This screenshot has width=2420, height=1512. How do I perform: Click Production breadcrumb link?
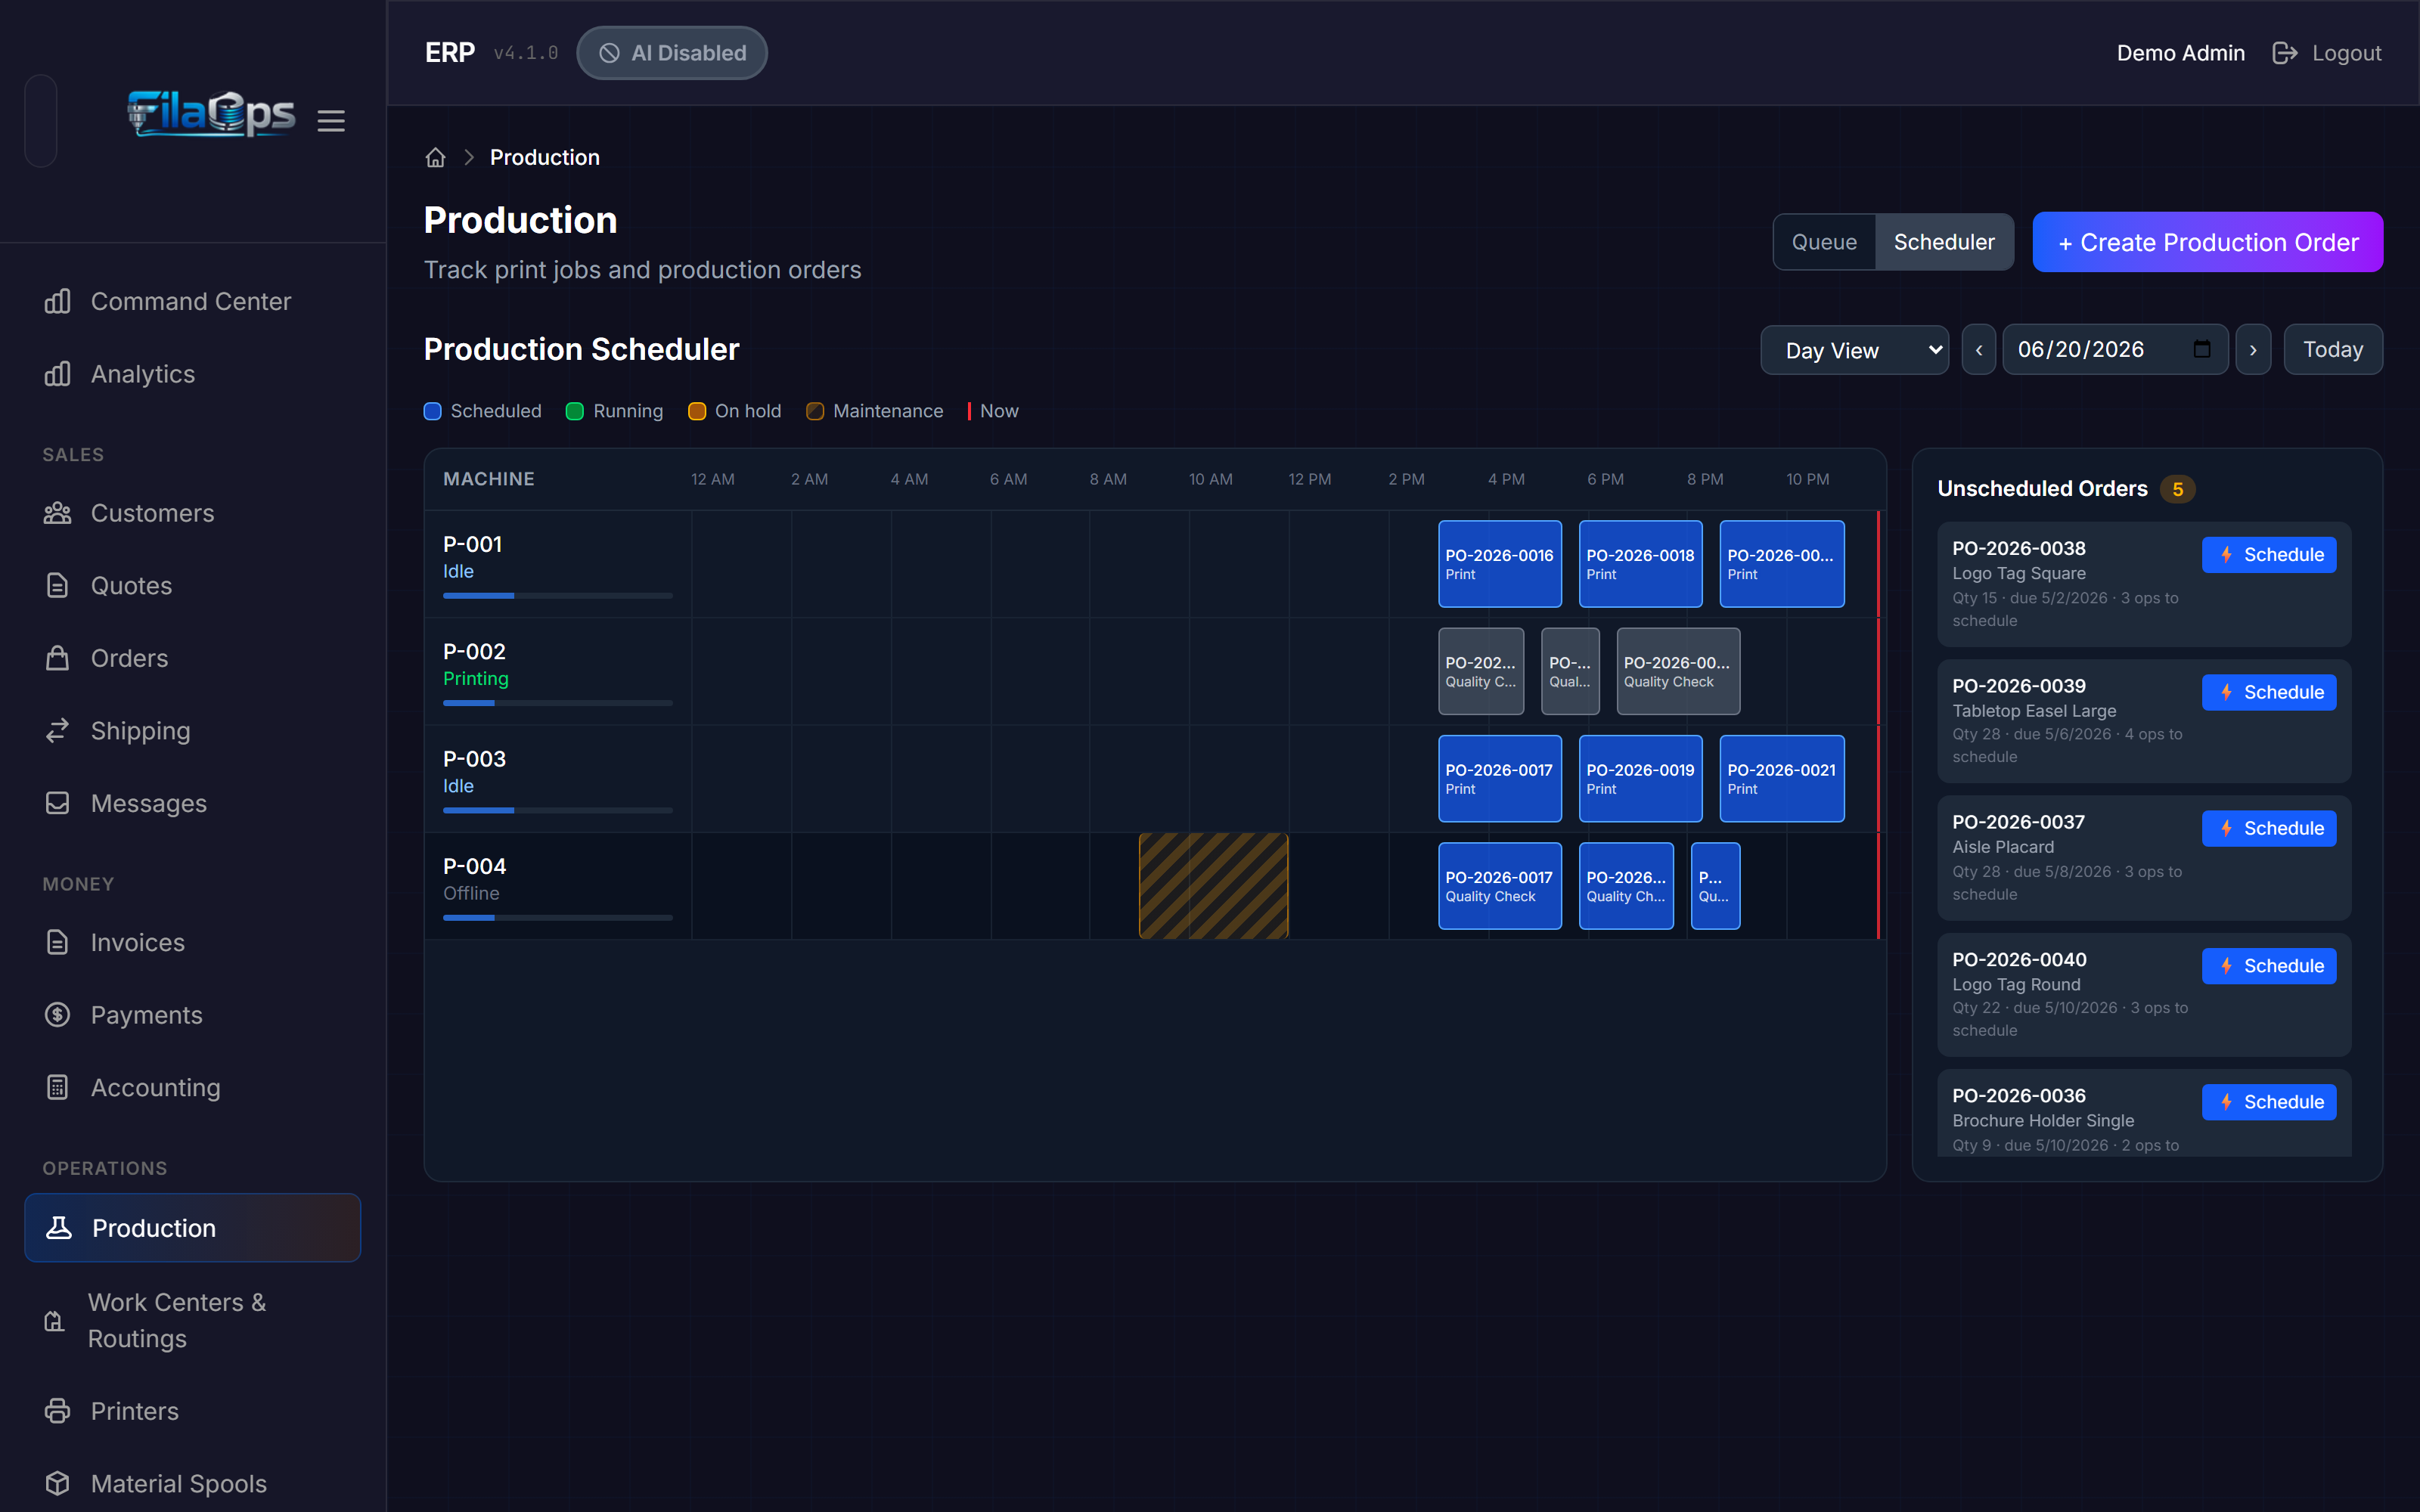pyautogui.click(x=545, y=158)
